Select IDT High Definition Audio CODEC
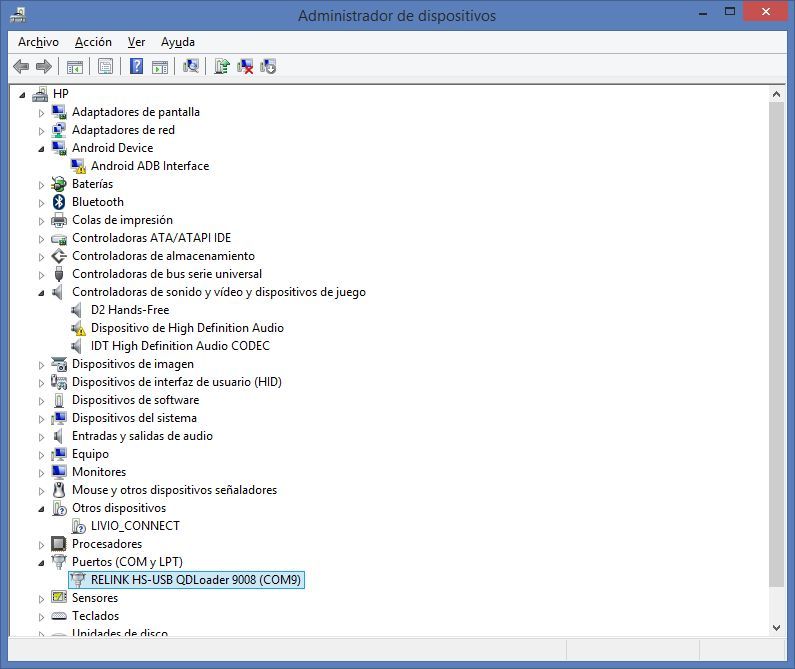This screenshot has width=795, height=669. (x=180, y=346)
